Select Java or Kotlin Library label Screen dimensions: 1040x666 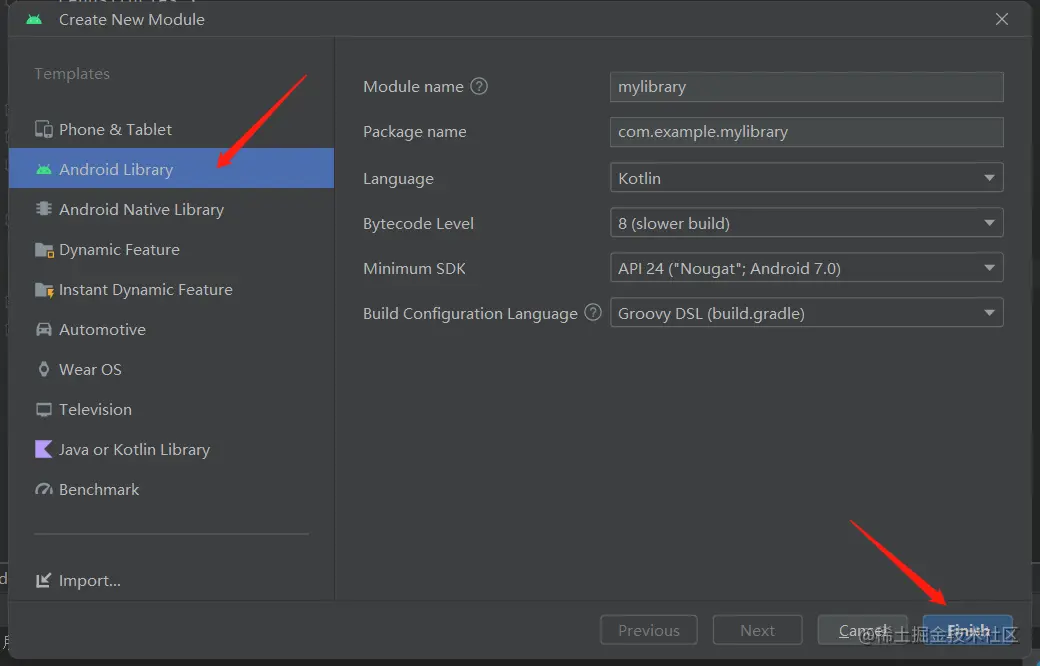[x=135, y=450]
